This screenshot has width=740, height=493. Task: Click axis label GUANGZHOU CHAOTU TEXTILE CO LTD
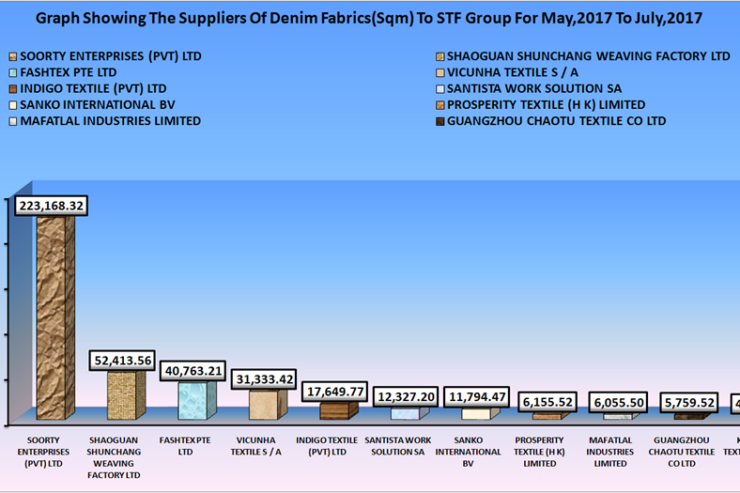coord(681,451)
